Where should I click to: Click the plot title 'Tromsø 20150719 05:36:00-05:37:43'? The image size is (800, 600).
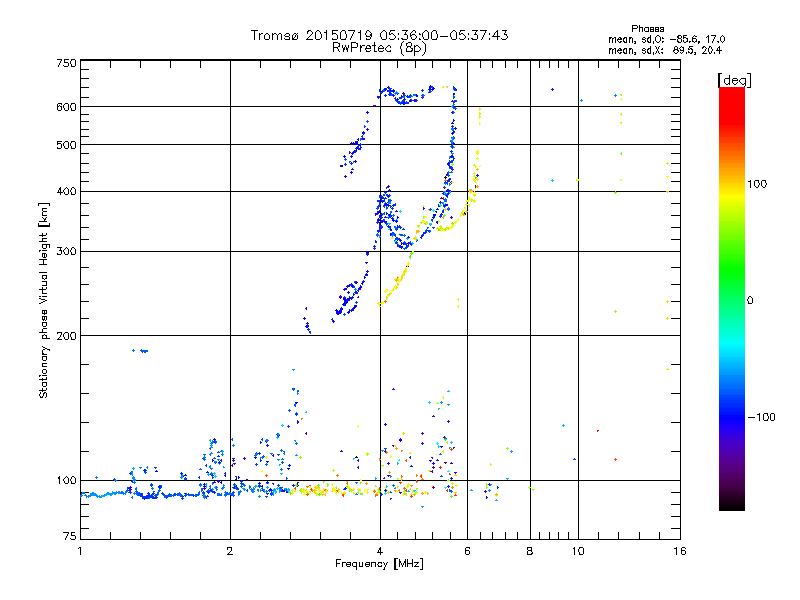click(x=379, y=35)
